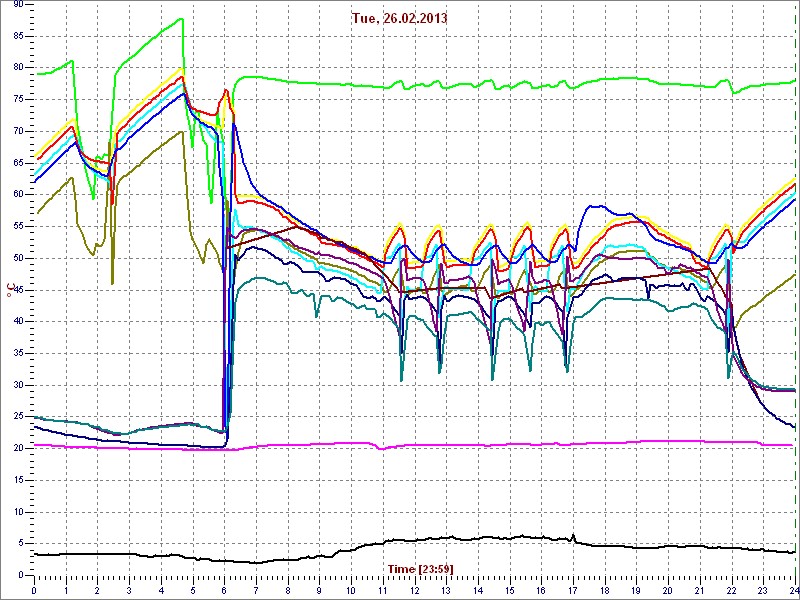This screenshot has height=600, width=800.
Task: Click the °C unit label on the vertical axis
Action: coord(10,289)
